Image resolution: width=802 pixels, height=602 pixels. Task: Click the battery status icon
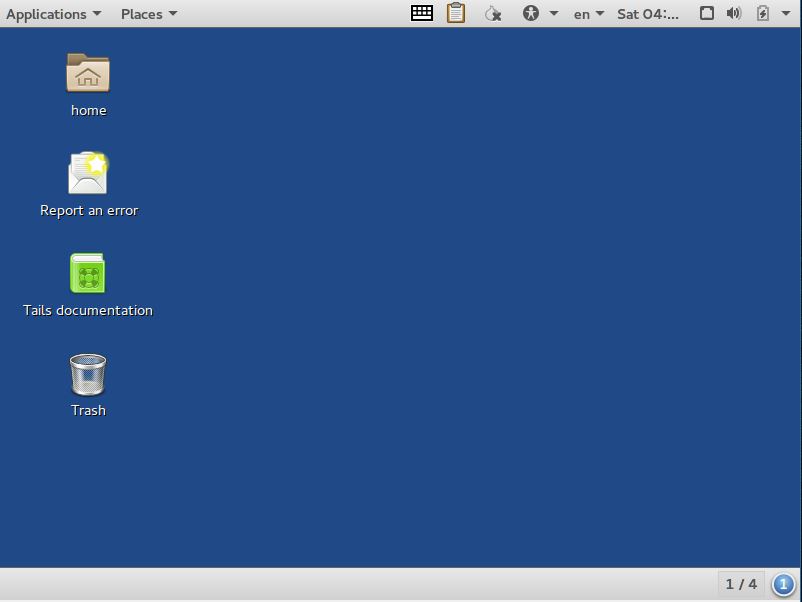(763, 13)
